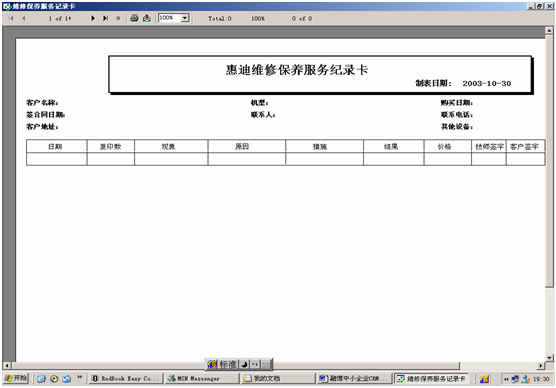Go to the first report page
The image size is (556, 388).
click(x=11, y=18)
